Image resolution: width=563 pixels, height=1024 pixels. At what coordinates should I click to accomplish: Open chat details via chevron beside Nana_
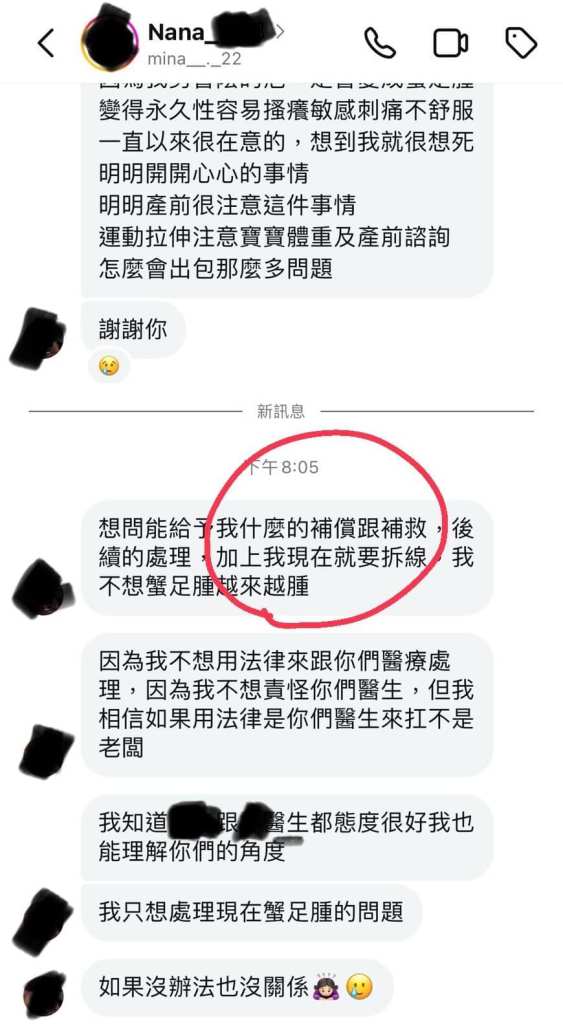click(280, 31)
